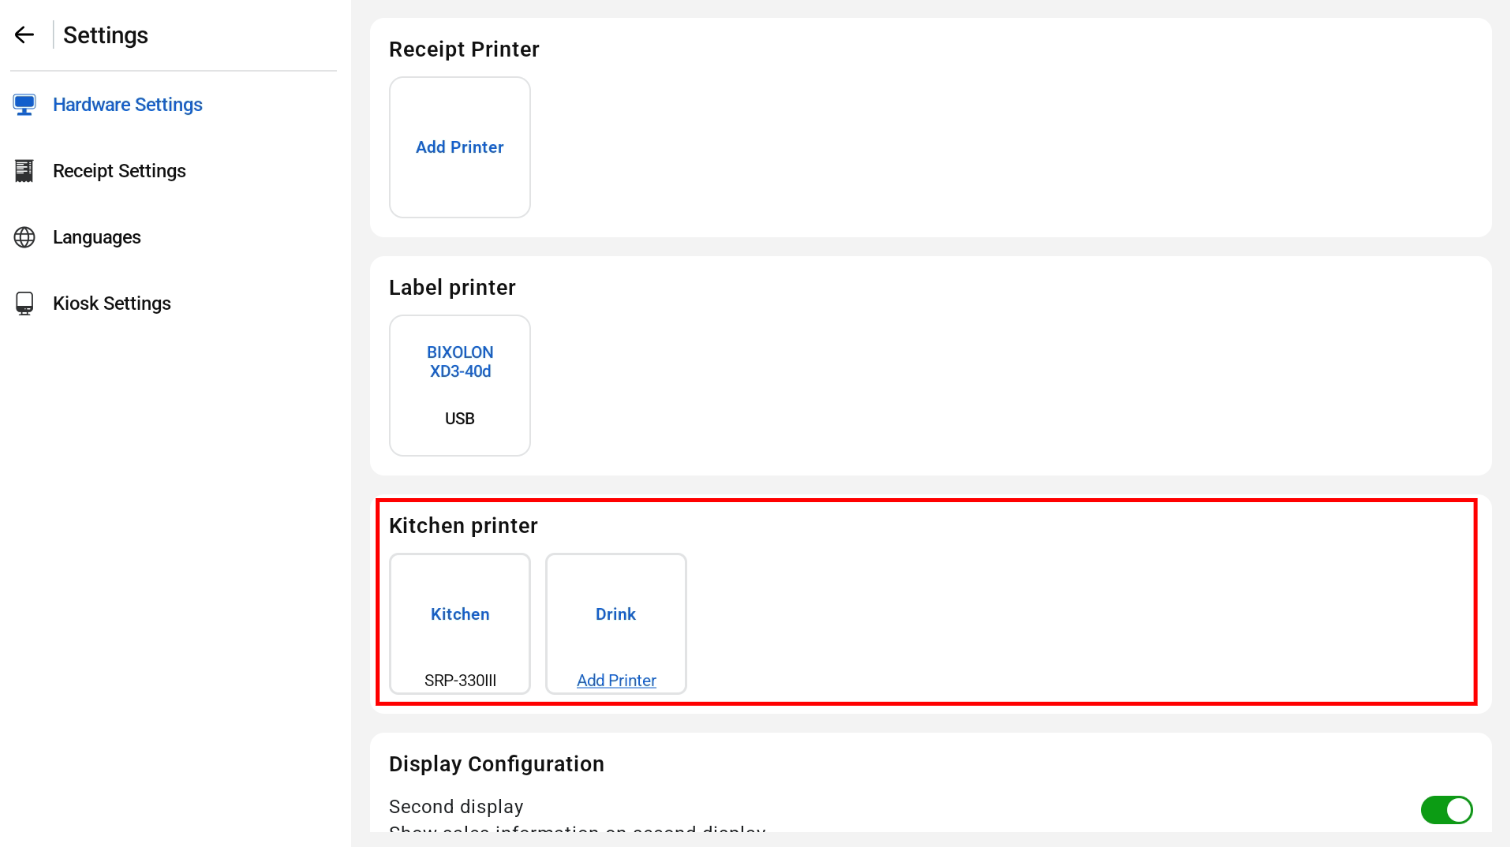Open Hardware Settings in the sidebar
1510x847 pixels.
pyautogui.click(x=127, y=105)
